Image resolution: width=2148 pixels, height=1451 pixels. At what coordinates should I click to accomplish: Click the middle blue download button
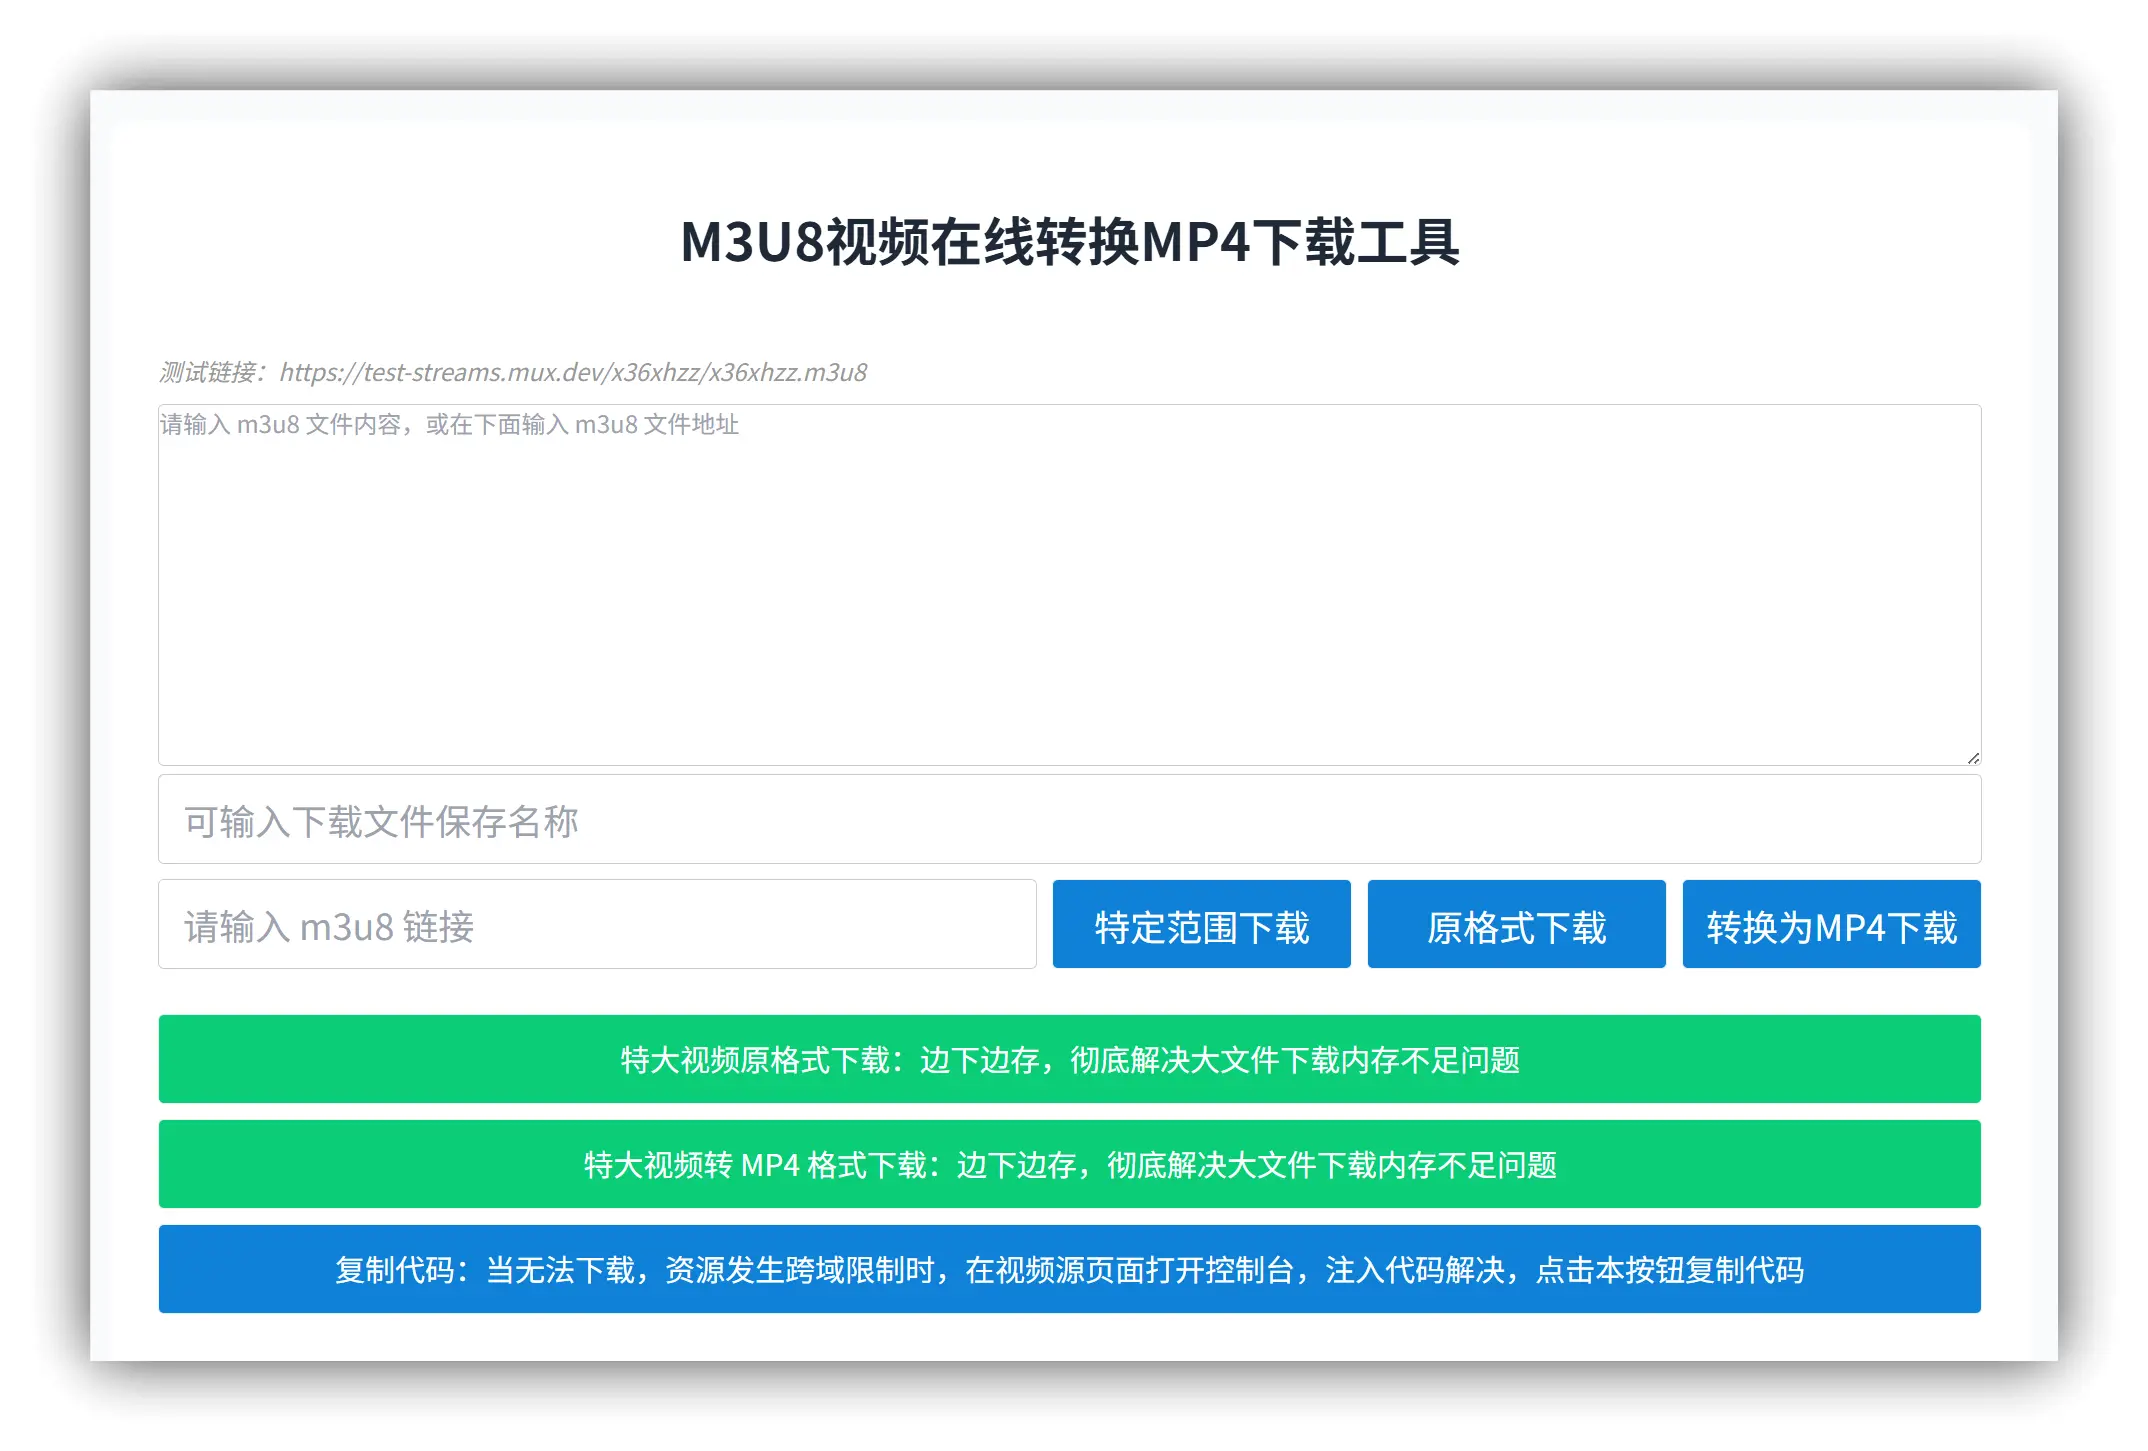click(1516, 925)
